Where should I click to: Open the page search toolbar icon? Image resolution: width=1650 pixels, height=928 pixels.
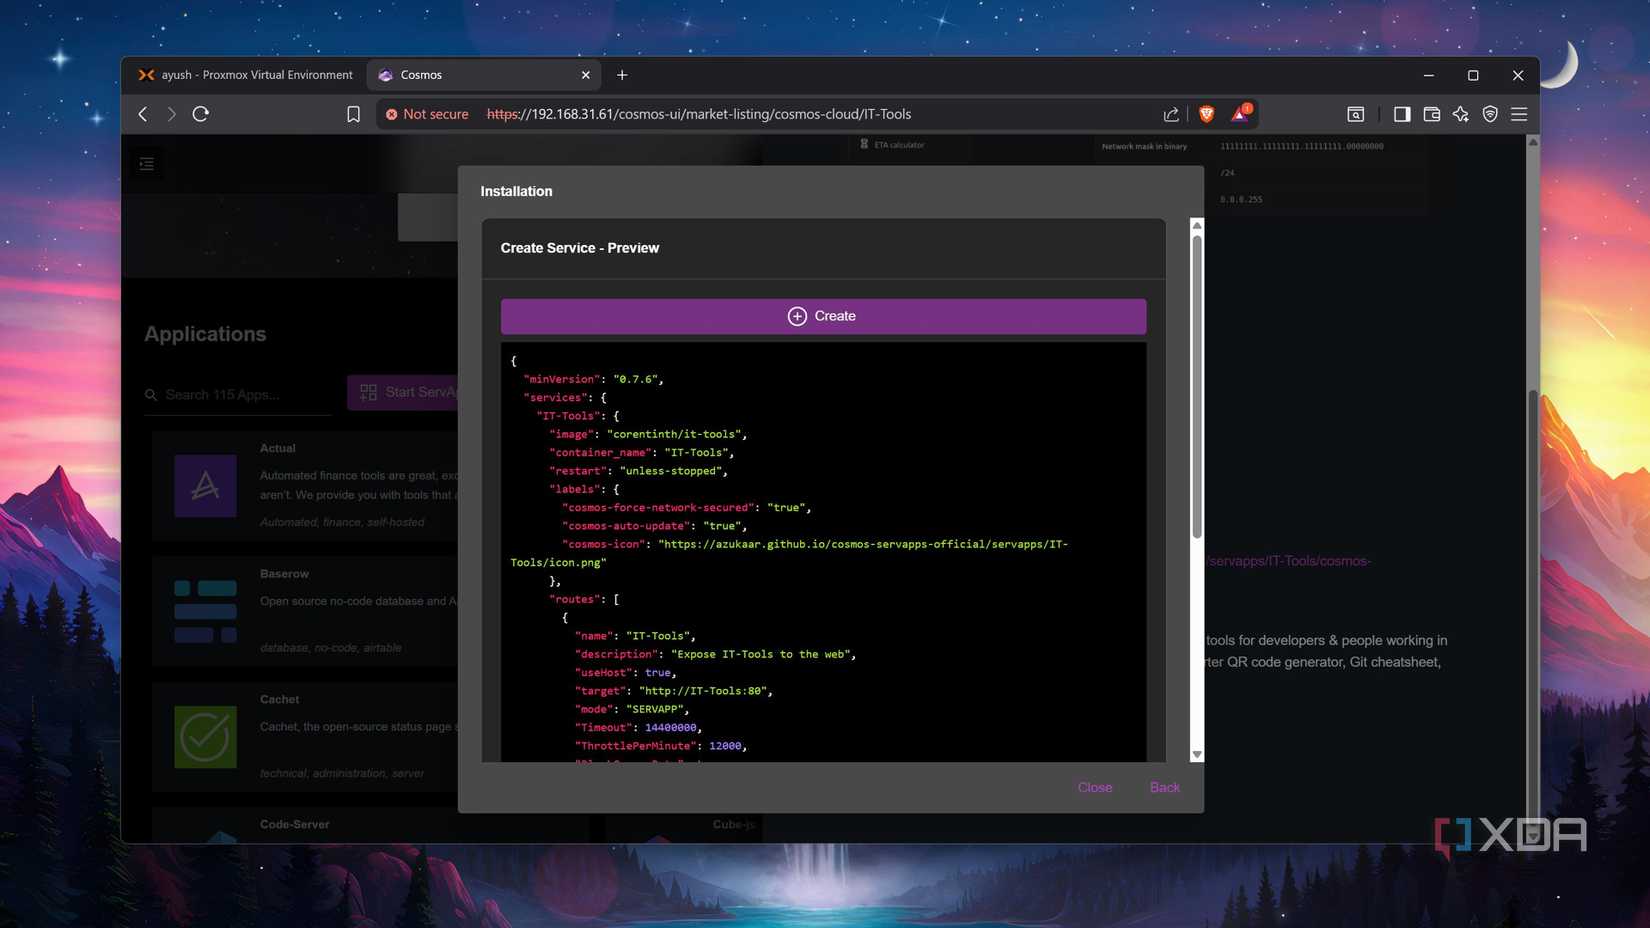[1356, 114]
